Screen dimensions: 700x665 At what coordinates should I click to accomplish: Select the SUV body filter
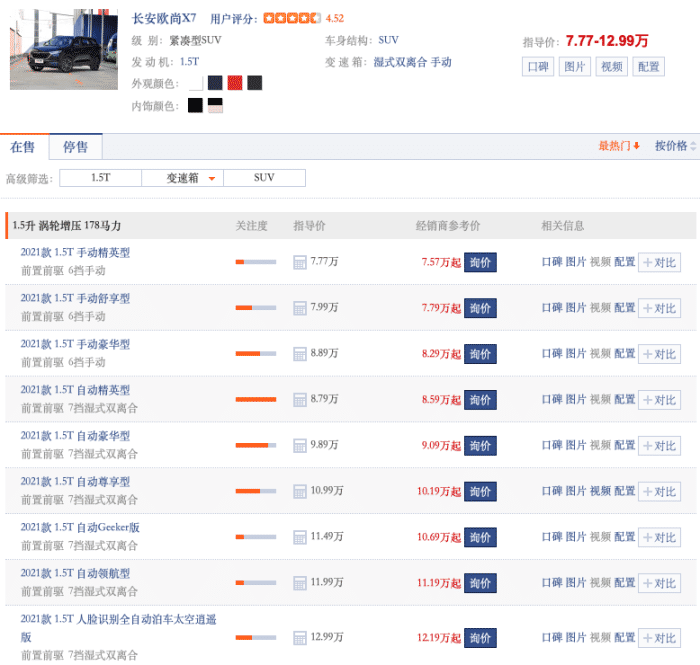pyautogui.click(x=264, y=178)
